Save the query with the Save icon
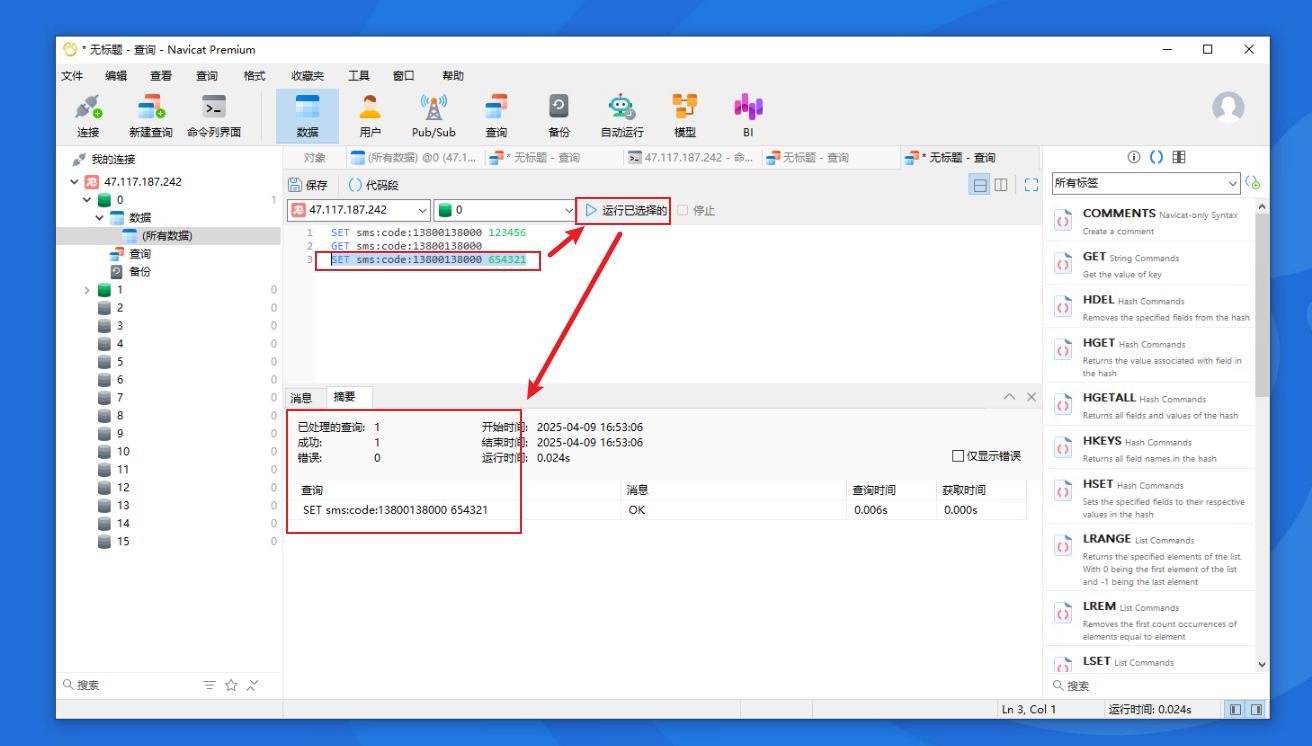1312x746 pixels. coord(308,185)
